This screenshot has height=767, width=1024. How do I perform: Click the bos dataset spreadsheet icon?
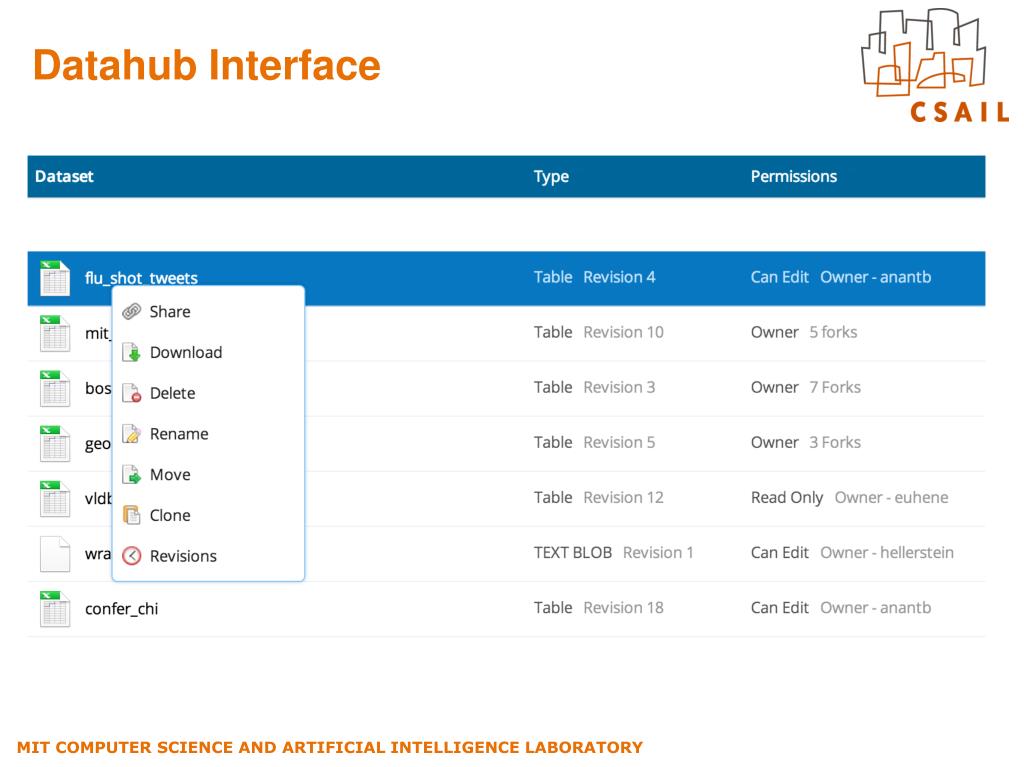(55, 389)
